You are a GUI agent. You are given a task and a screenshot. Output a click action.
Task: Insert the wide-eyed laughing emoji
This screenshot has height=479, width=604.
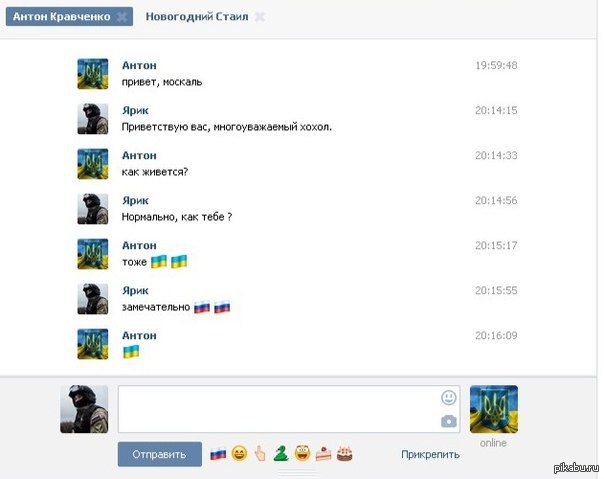[x=302, y=454]
